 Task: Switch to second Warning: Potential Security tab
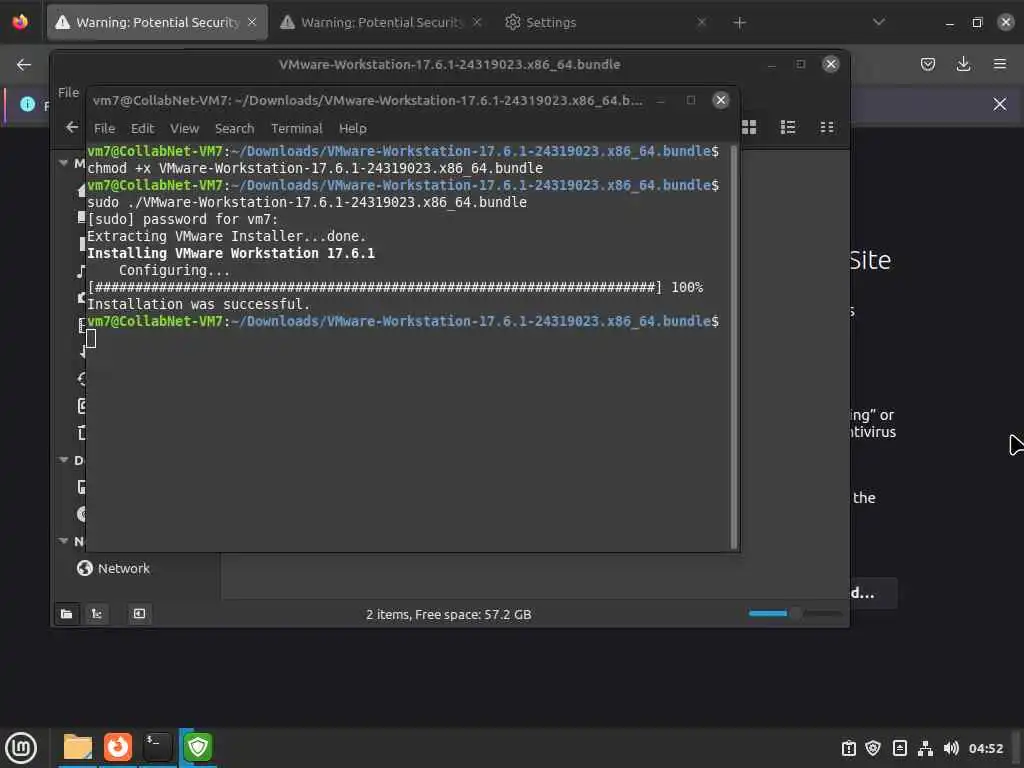tap(381, 22)
